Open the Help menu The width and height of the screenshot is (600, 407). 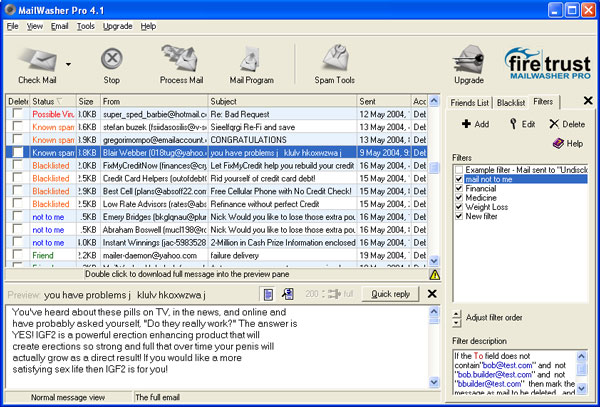click(x=148, y=26)
